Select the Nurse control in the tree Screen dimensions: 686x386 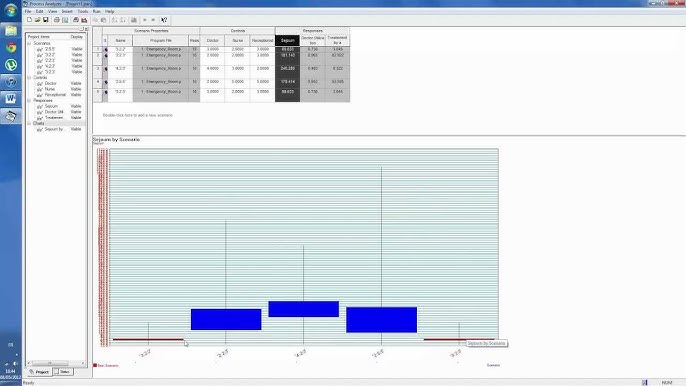click(x=50, y=89)
